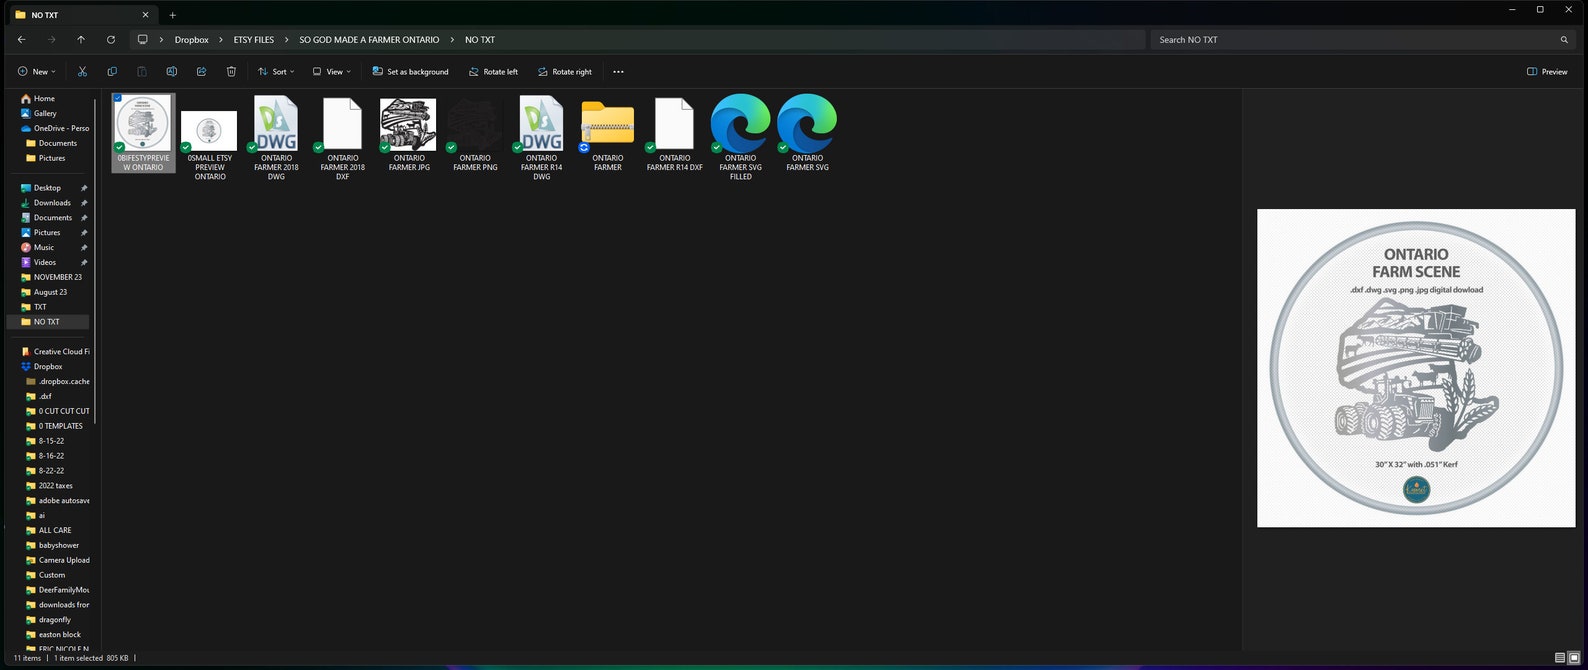Navigate back with the back arrow
Screen dimensions: 1588x670
coord(22,40)
